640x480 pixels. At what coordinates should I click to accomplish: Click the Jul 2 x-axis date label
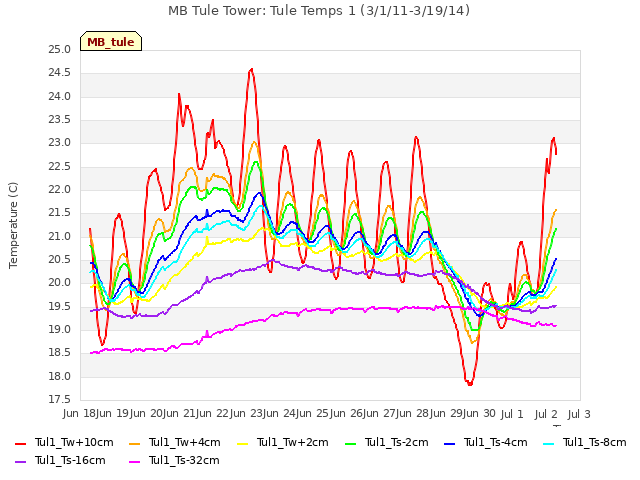click(x=546, y=414)
